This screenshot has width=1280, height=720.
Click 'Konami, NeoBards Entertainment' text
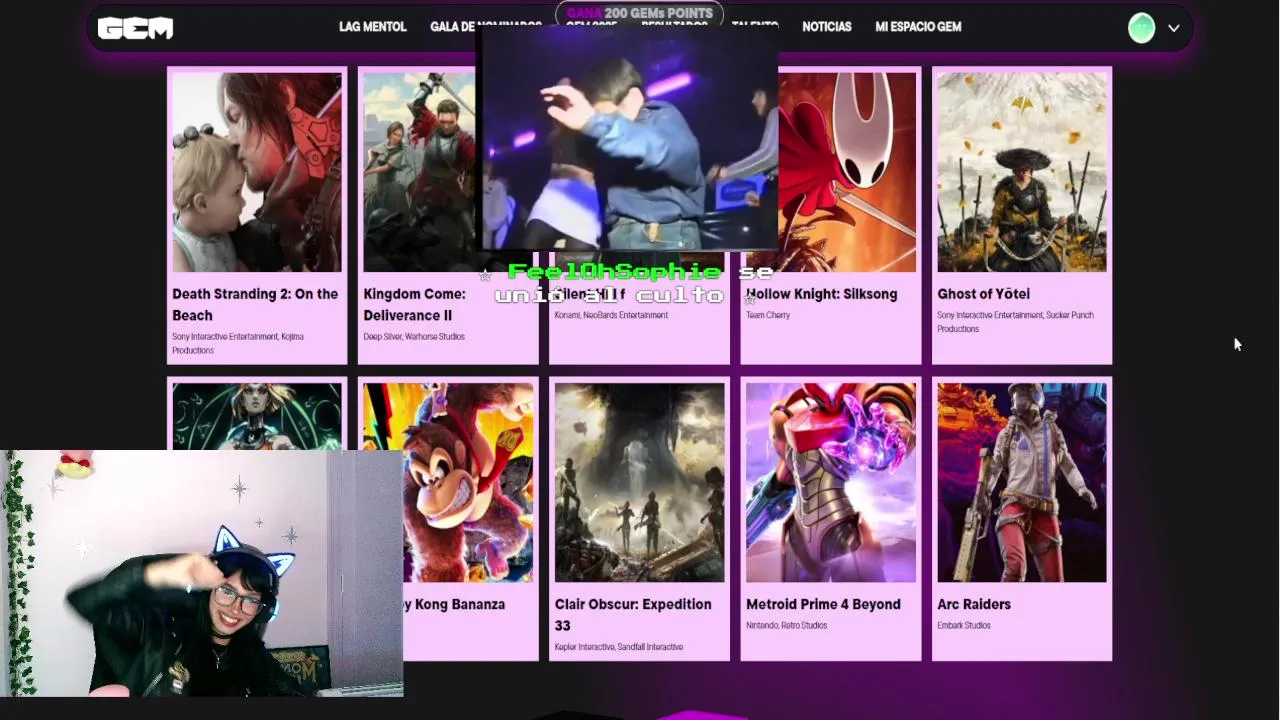[611, 315]
